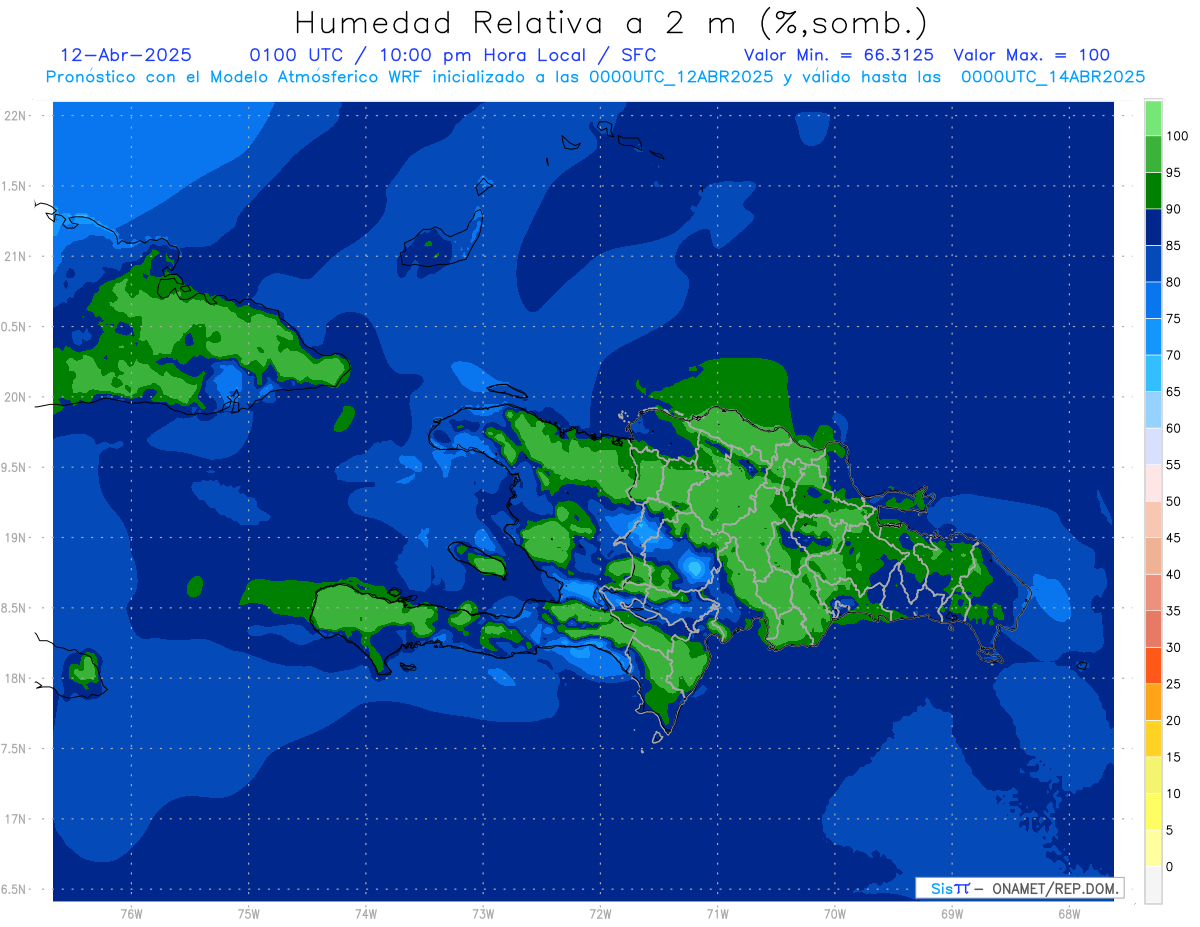Click the '0000UTC_14ABR2025' valid-until timestamp
Screen dimensions: 1200x927
(x=1053, y=76)
